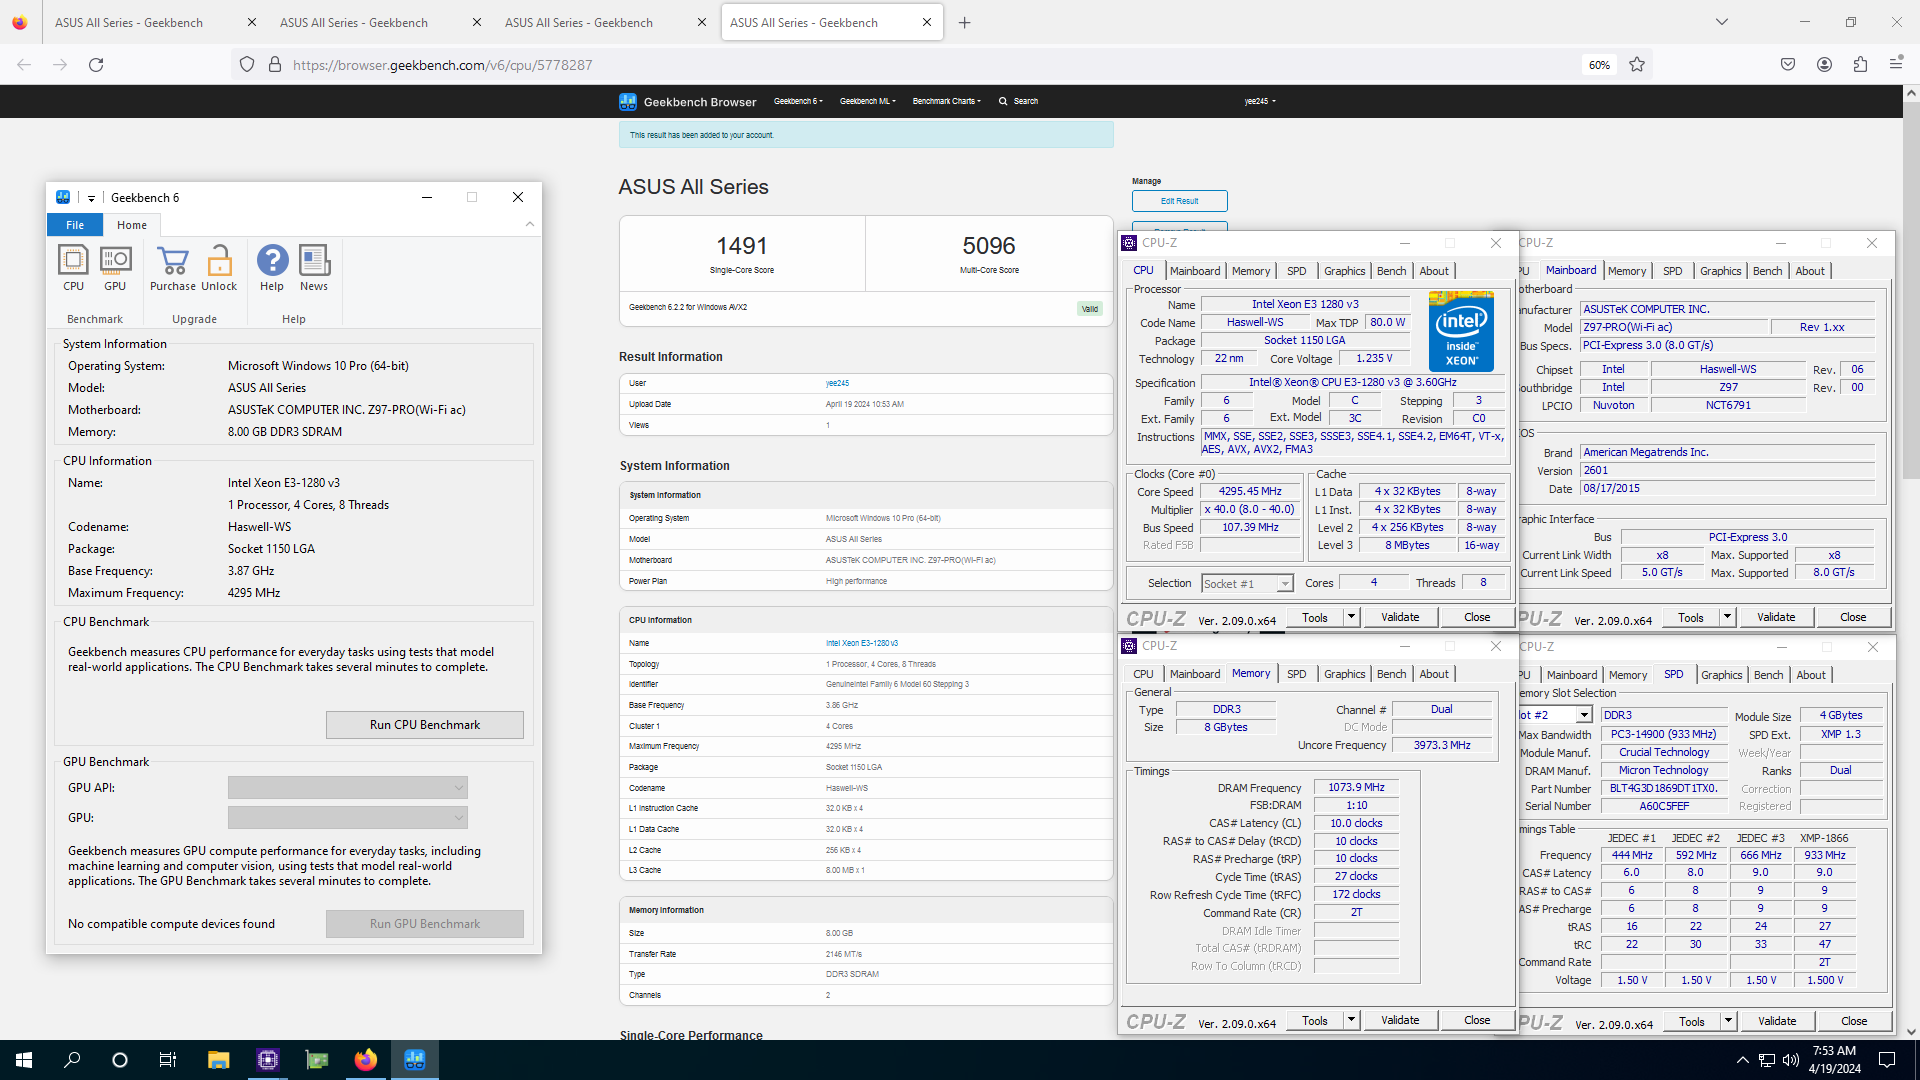Click the Firefox address bar URL
The height and width of the screenshot is (1080, 1920).
click(x=442, y=65)
